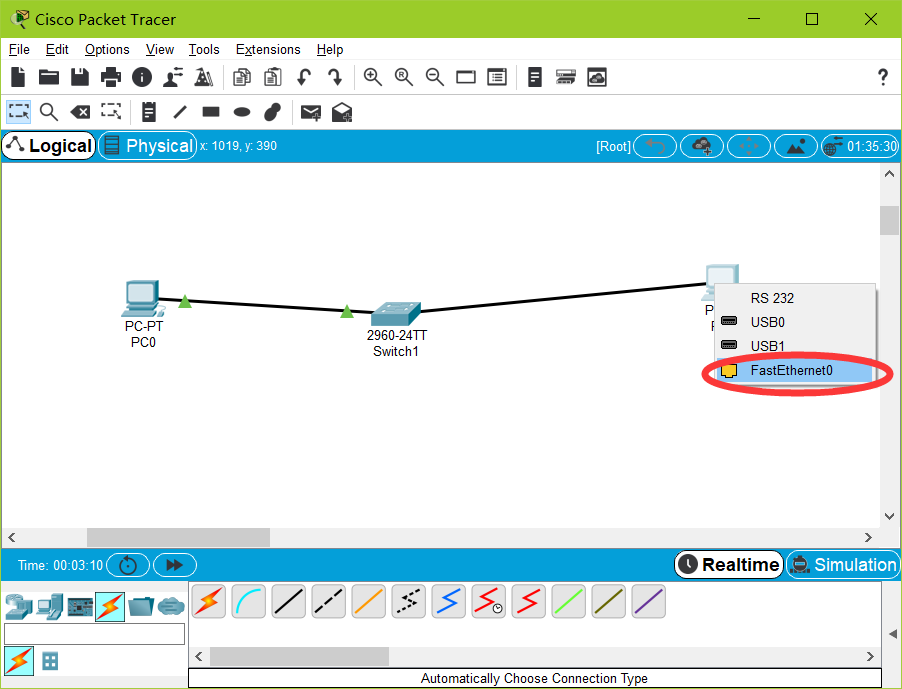Viewport: 902px width, 689px height.
Task: Open a file with the folder icon
Action: point(49,77)
